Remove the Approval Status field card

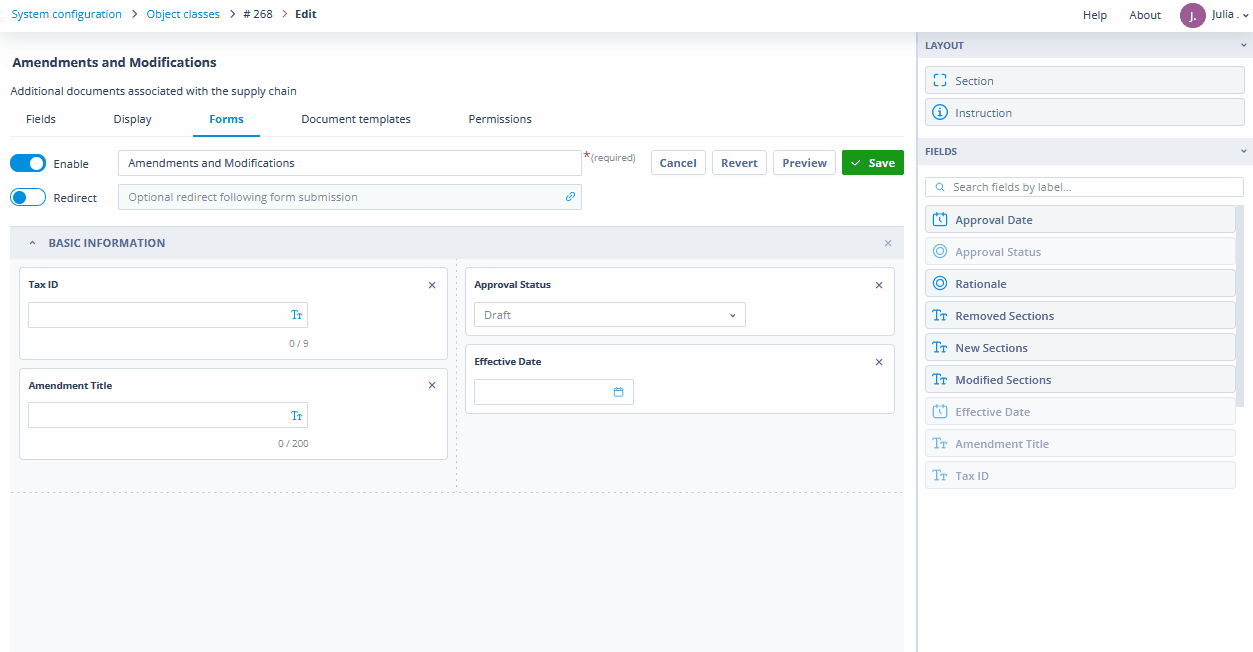[x=879, y=285]
